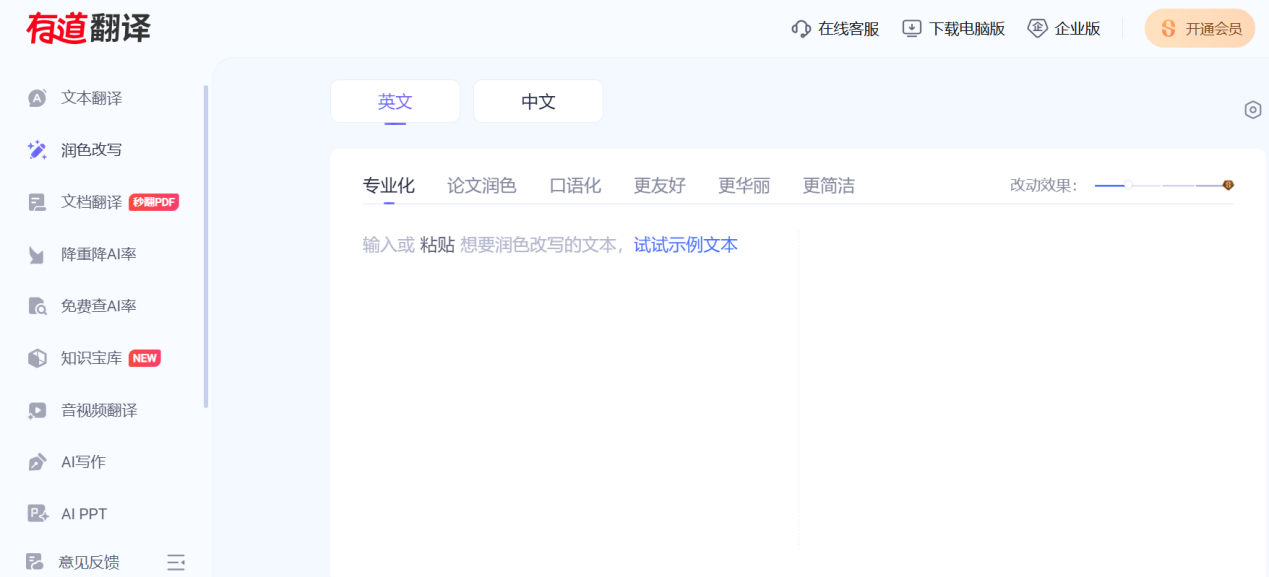The image size is (1269, 577).
Task: Click the 音视频翻译 play icon
Action: pos(37,410)
